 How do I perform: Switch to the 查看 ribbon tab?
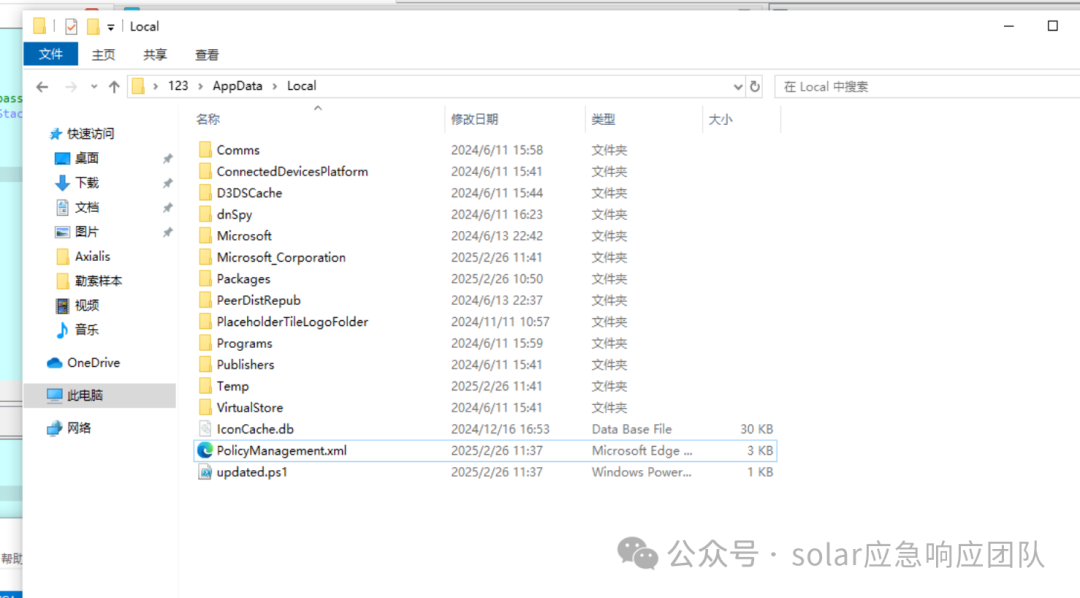click(x=207, y=54)
